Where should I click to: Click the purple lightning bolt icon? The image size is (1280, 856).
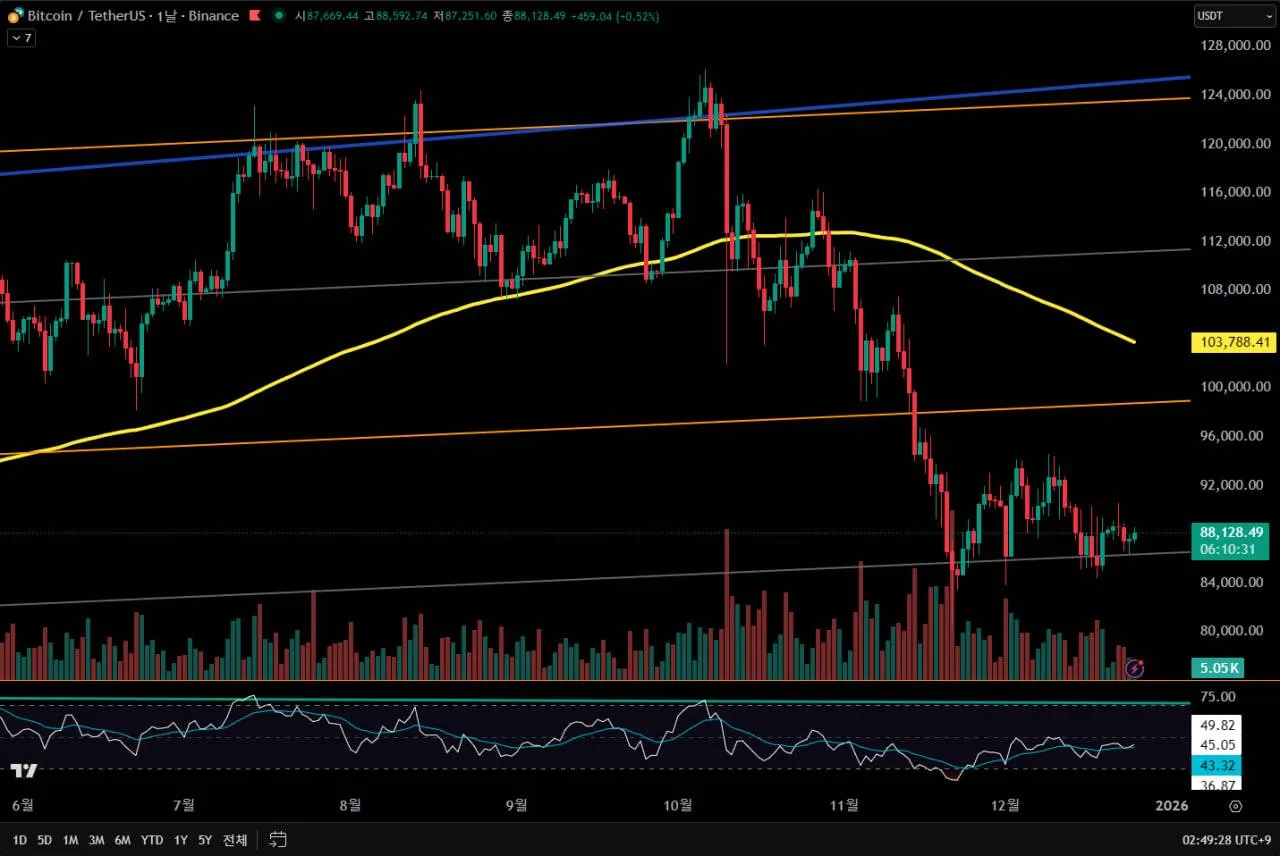click(1134, 668)
